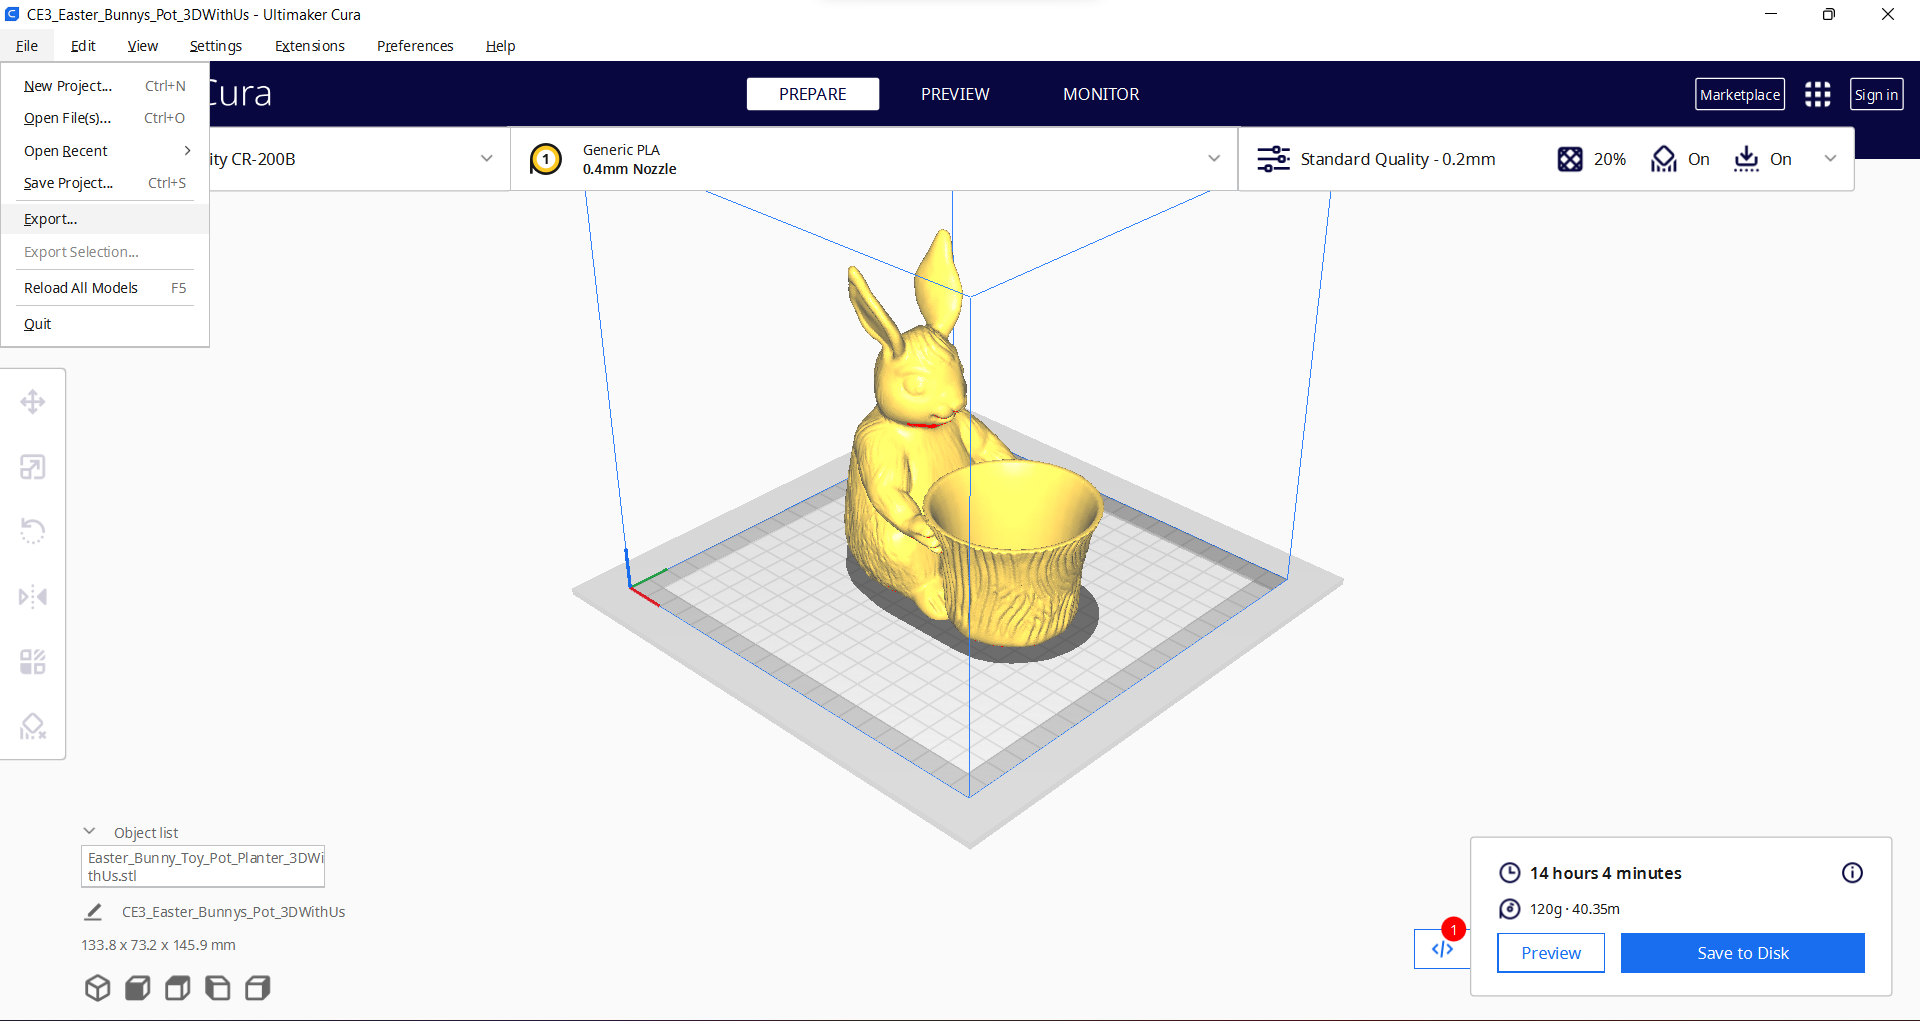The image size is (1920, 1021).
Task: Show print time details info icon
Action: click(1852, 873)
